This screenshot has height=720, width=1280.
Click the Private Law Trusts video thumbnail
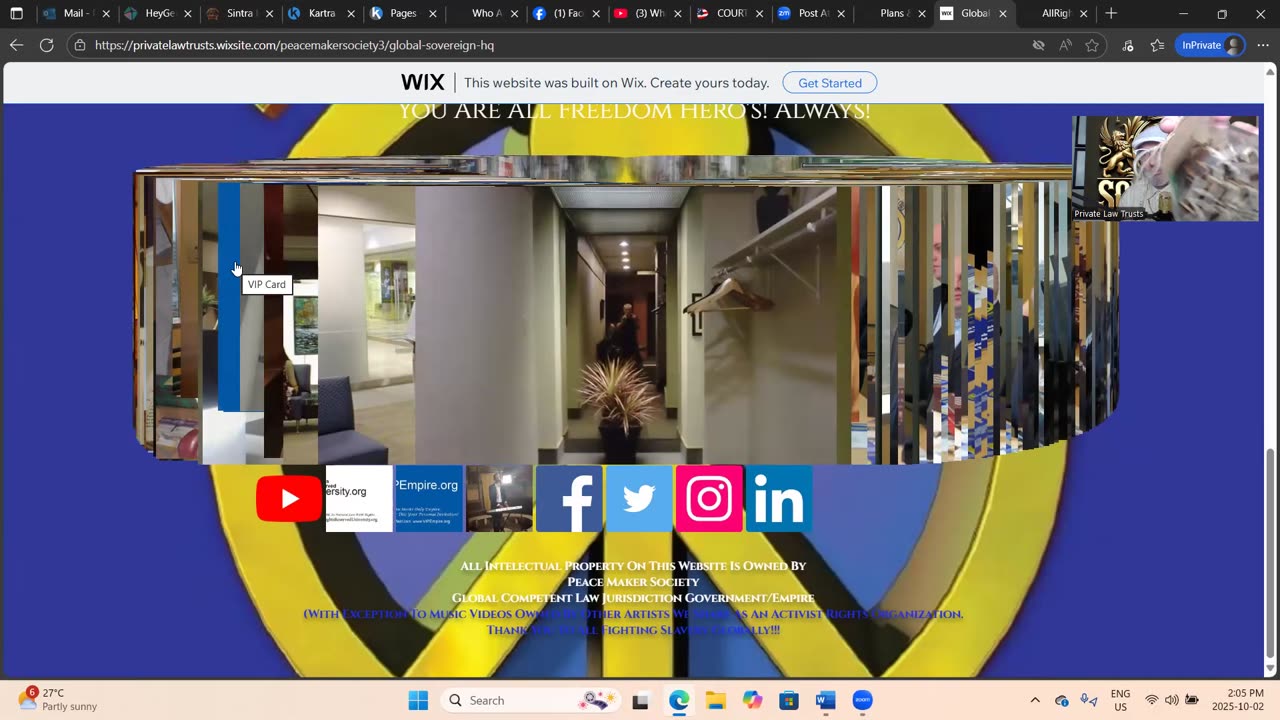coord(1165,168)
